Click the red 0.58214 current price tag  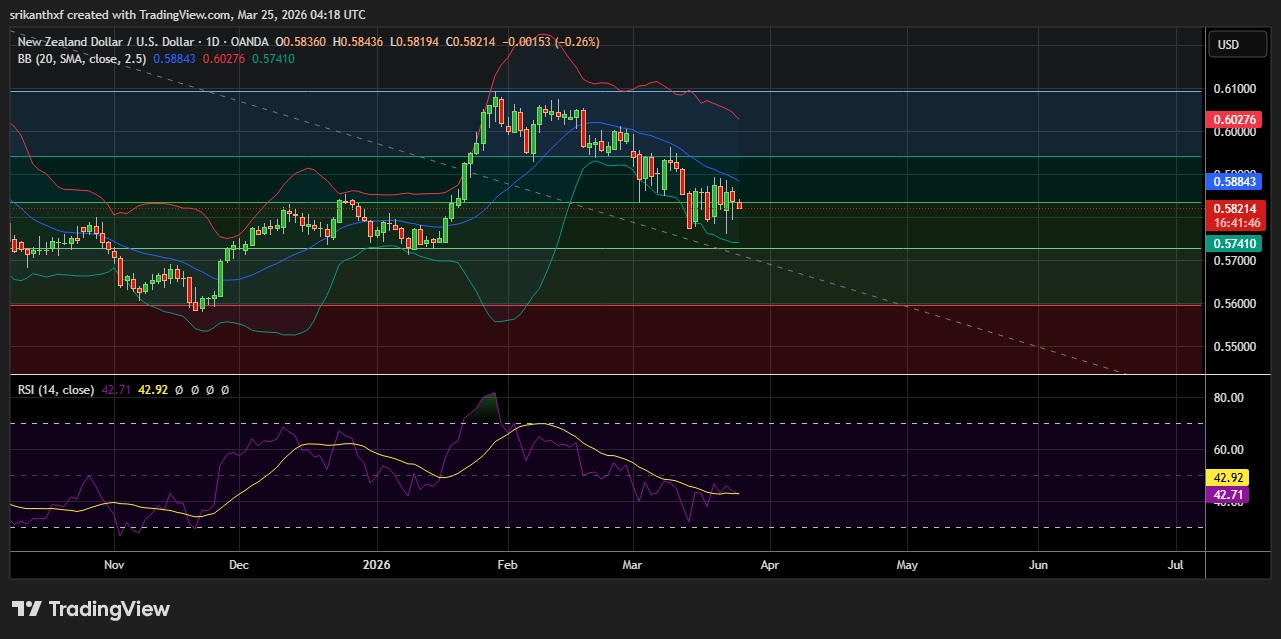click(1236, 209)
